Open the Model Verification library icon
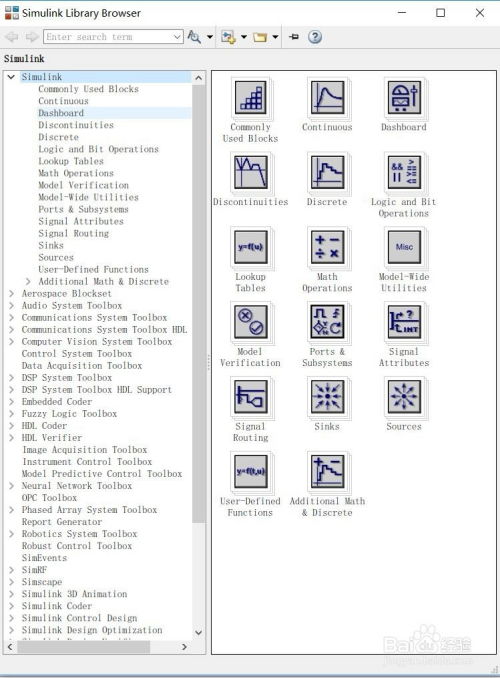The image size is (500, 678). coord(250,322)
